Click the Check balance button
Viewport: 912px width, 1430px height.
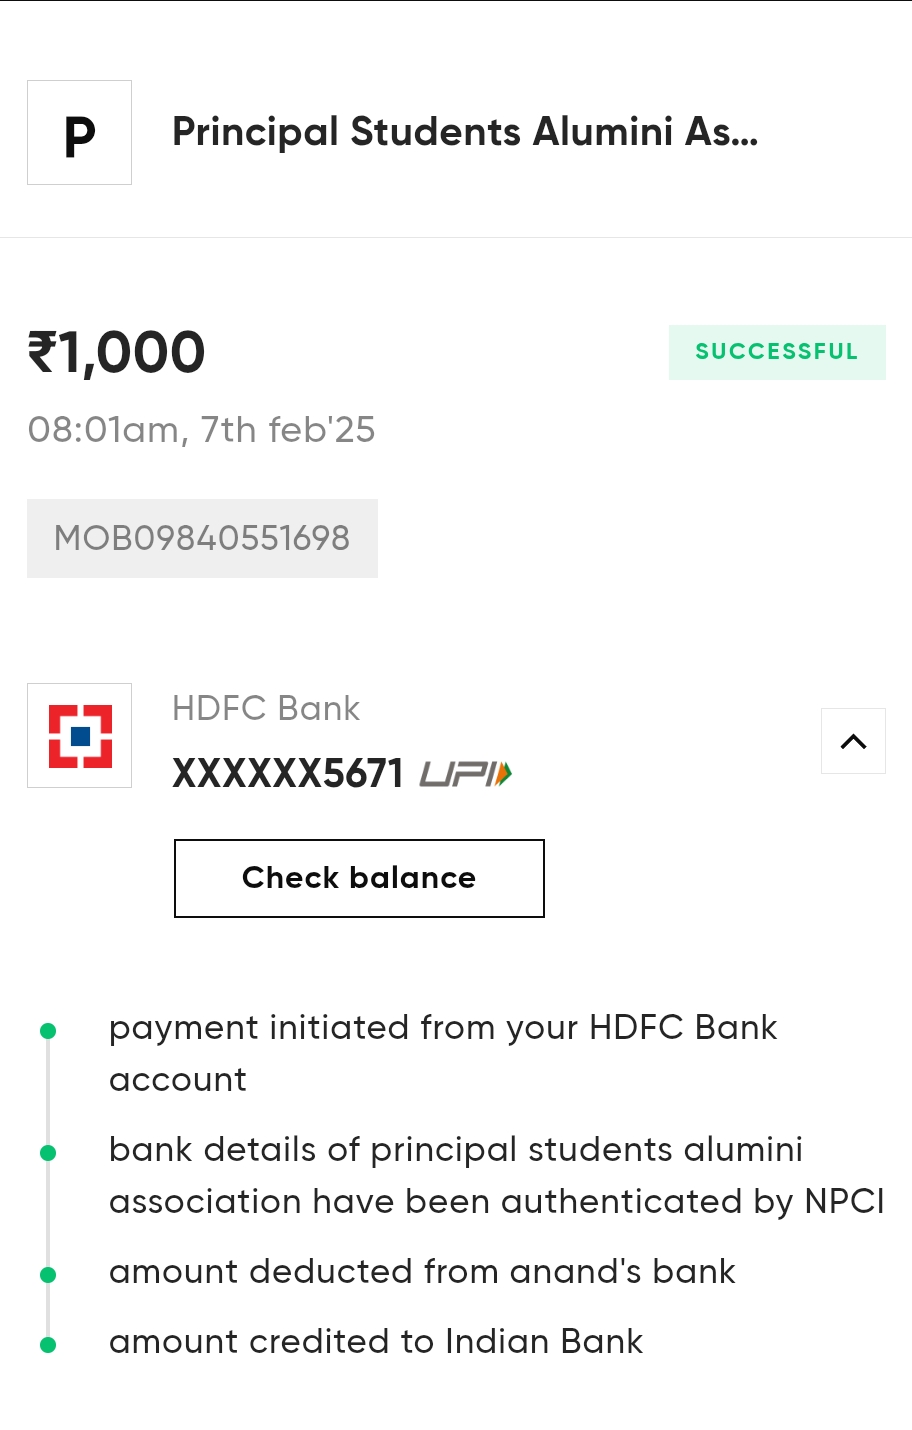pyautogui.click(x=359, y=878)
